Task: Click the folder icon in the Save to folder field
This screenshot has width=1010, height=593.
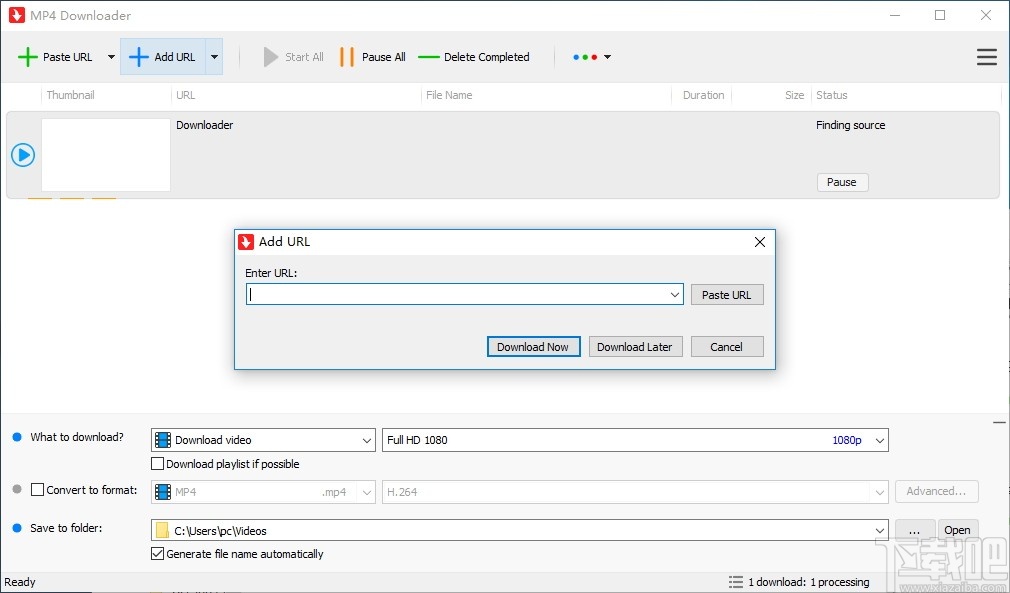Action: click(x=163, y=530)
